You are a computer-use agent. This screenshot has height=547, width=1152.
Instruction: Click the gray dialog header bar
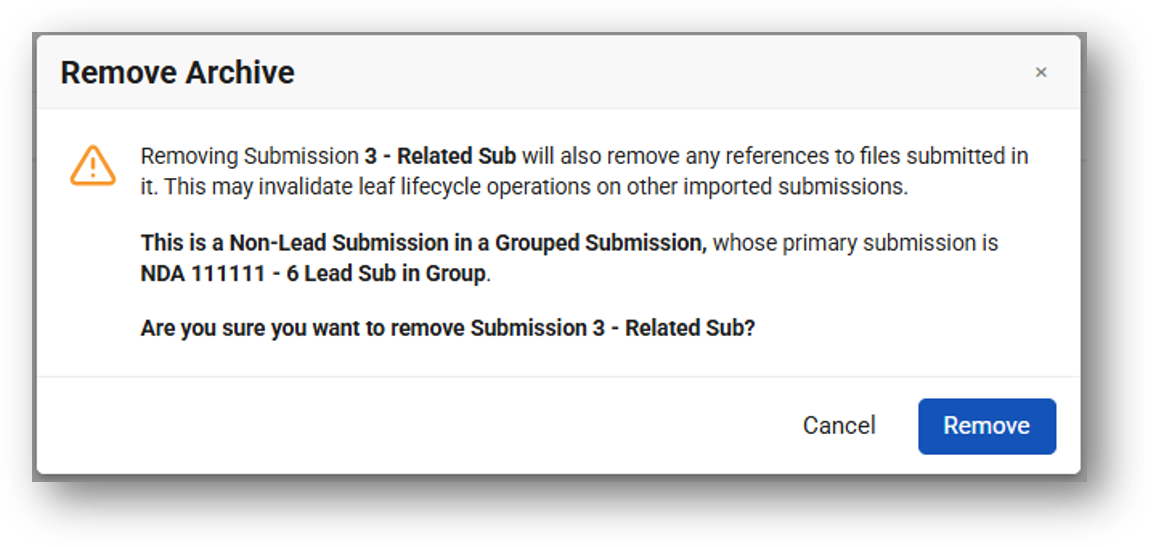[x=558, y=72]
